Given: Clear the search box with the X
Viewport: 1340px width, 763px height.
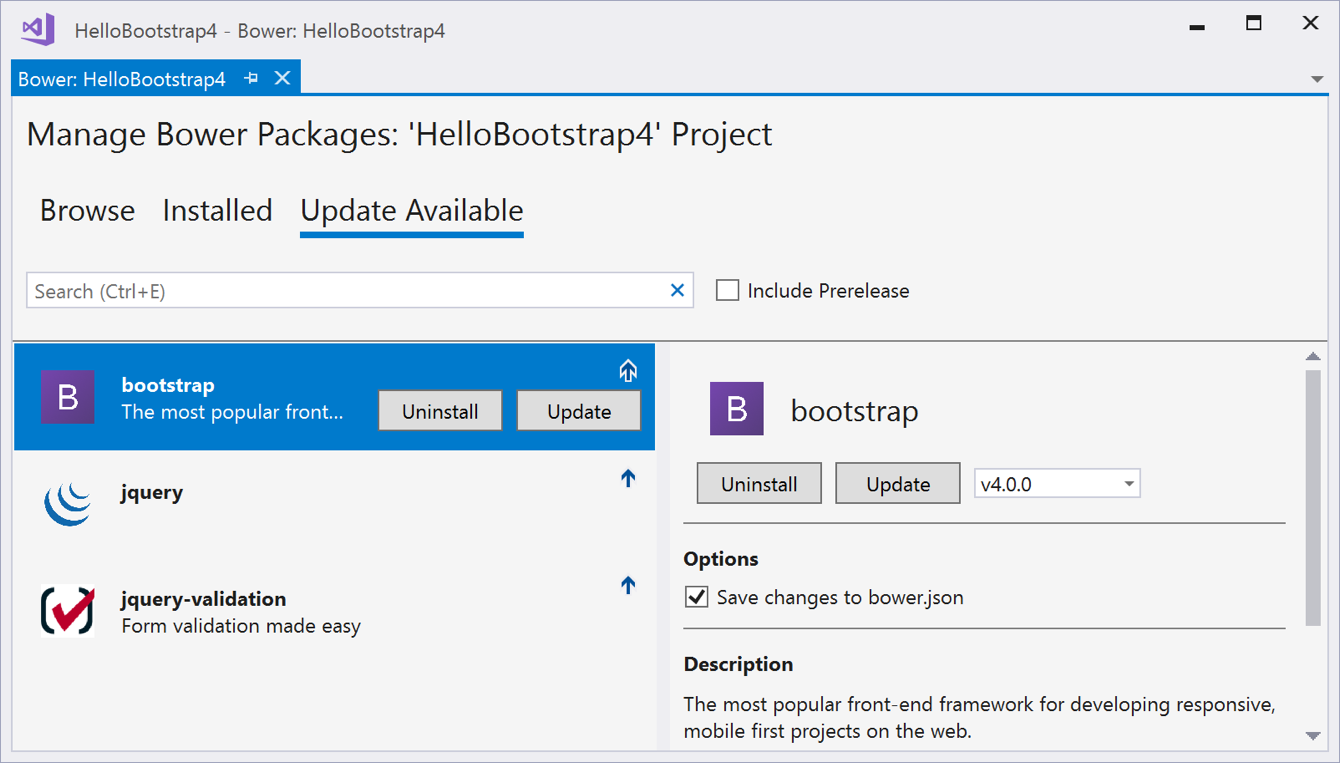Looking at the screenshot, I should [x=677, y=290].
